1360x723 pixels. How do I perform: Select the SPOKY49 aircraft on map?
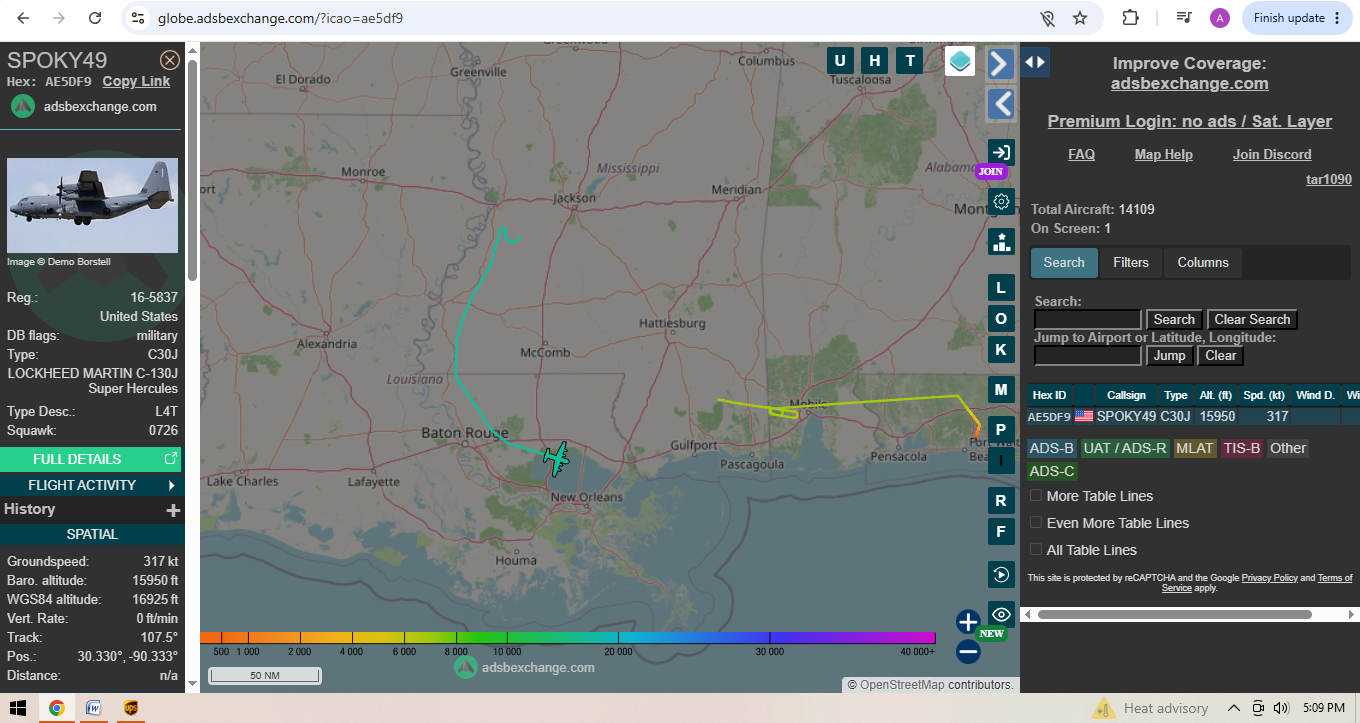(x=557, y=458)
